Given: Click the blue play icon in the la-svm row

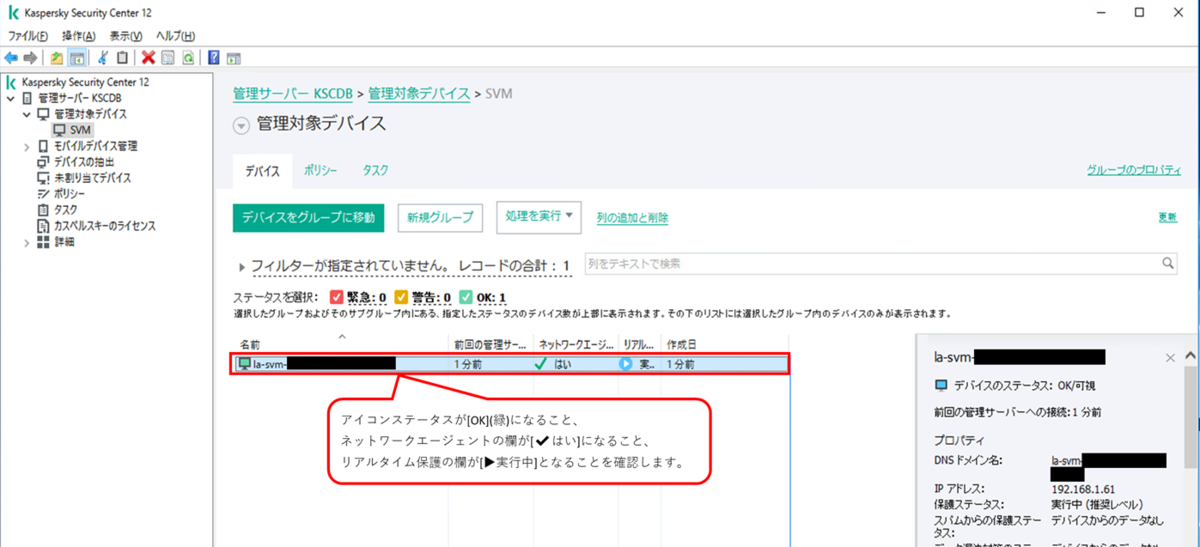Looking at the screenshot, I should pos(626,365).
